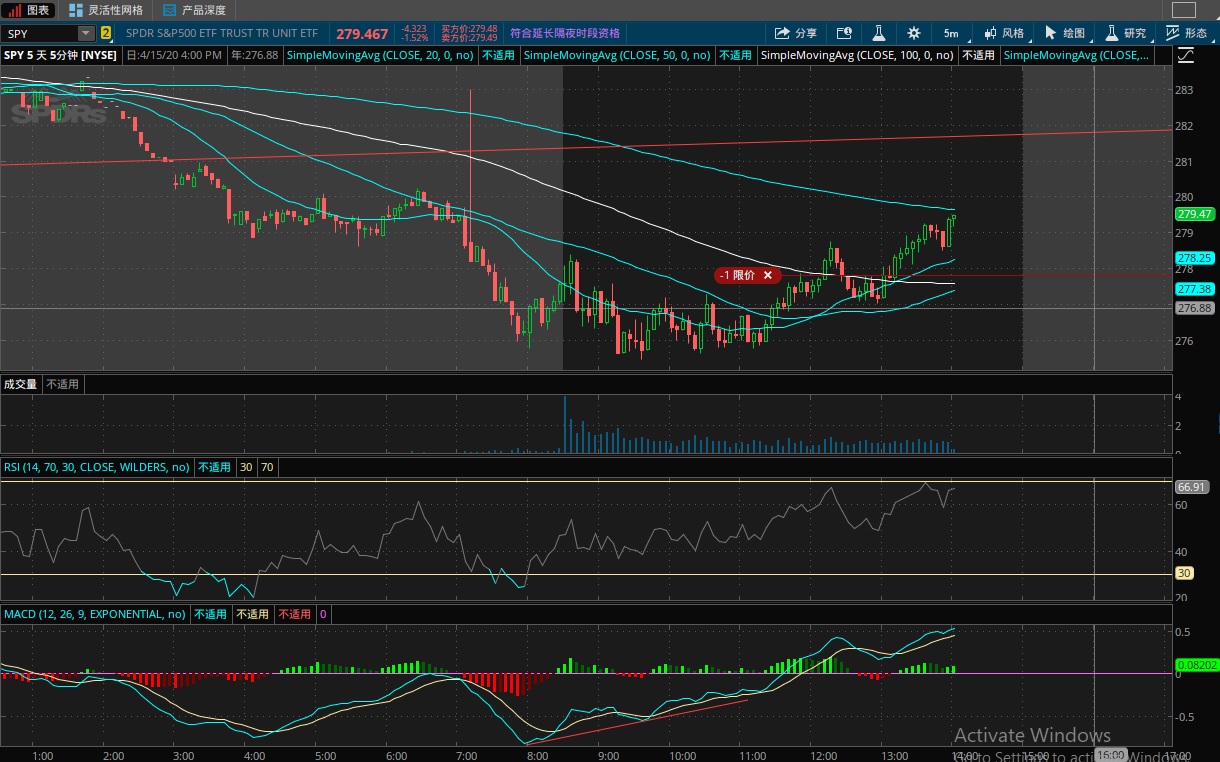This screenshot has height=762, width=1220.
Task: Click the RSI oversold 30 value box
Action: pos(246,467)
